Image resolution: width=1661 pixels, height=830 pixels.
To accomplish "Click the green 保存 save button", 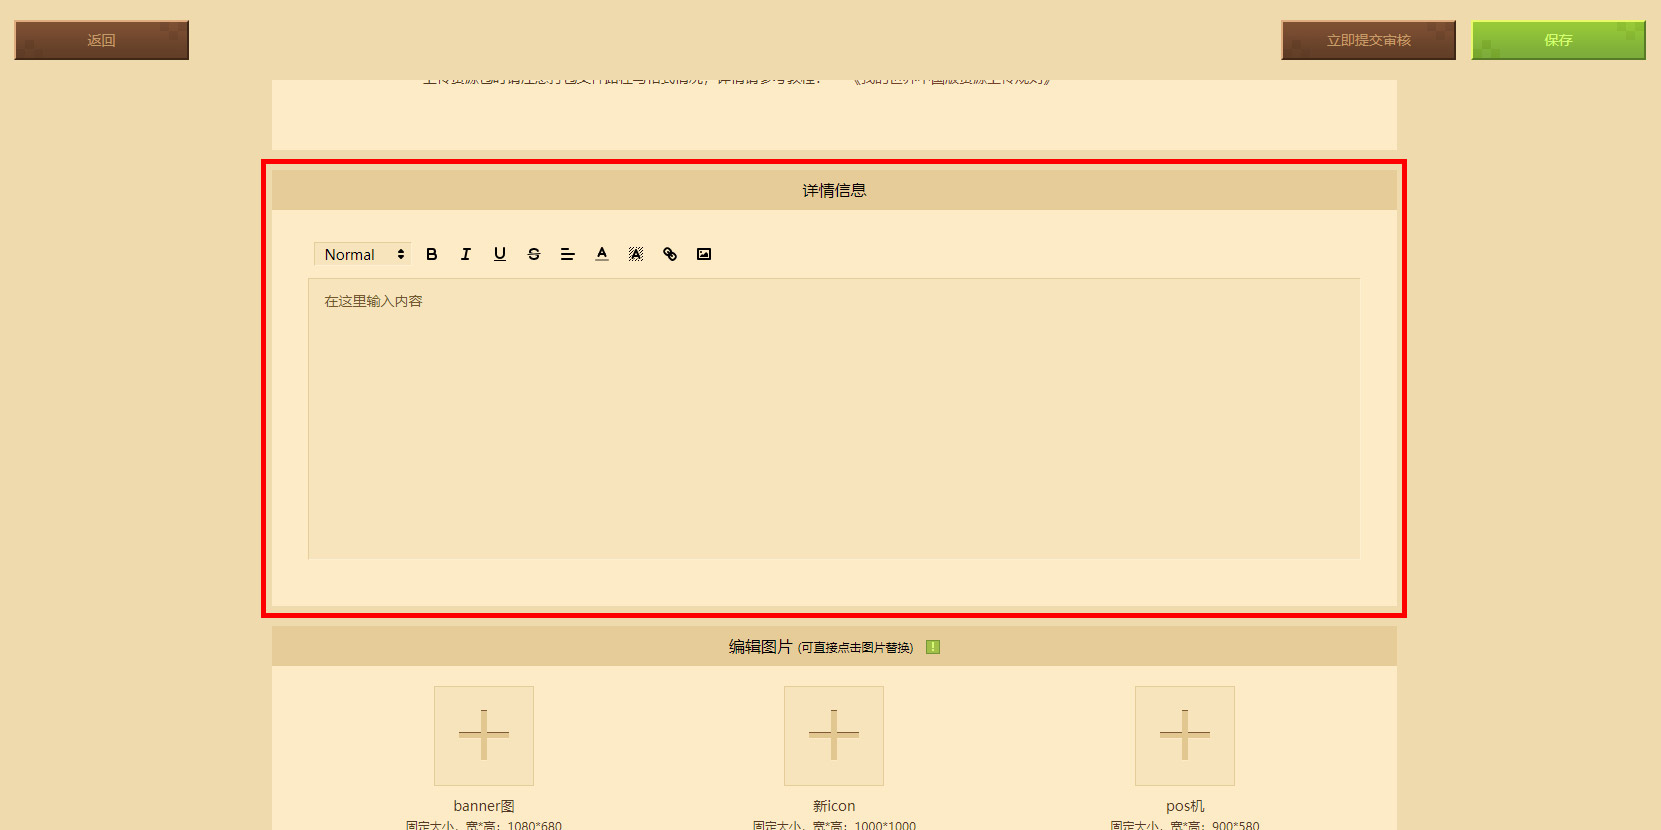I will (1558, 40).
